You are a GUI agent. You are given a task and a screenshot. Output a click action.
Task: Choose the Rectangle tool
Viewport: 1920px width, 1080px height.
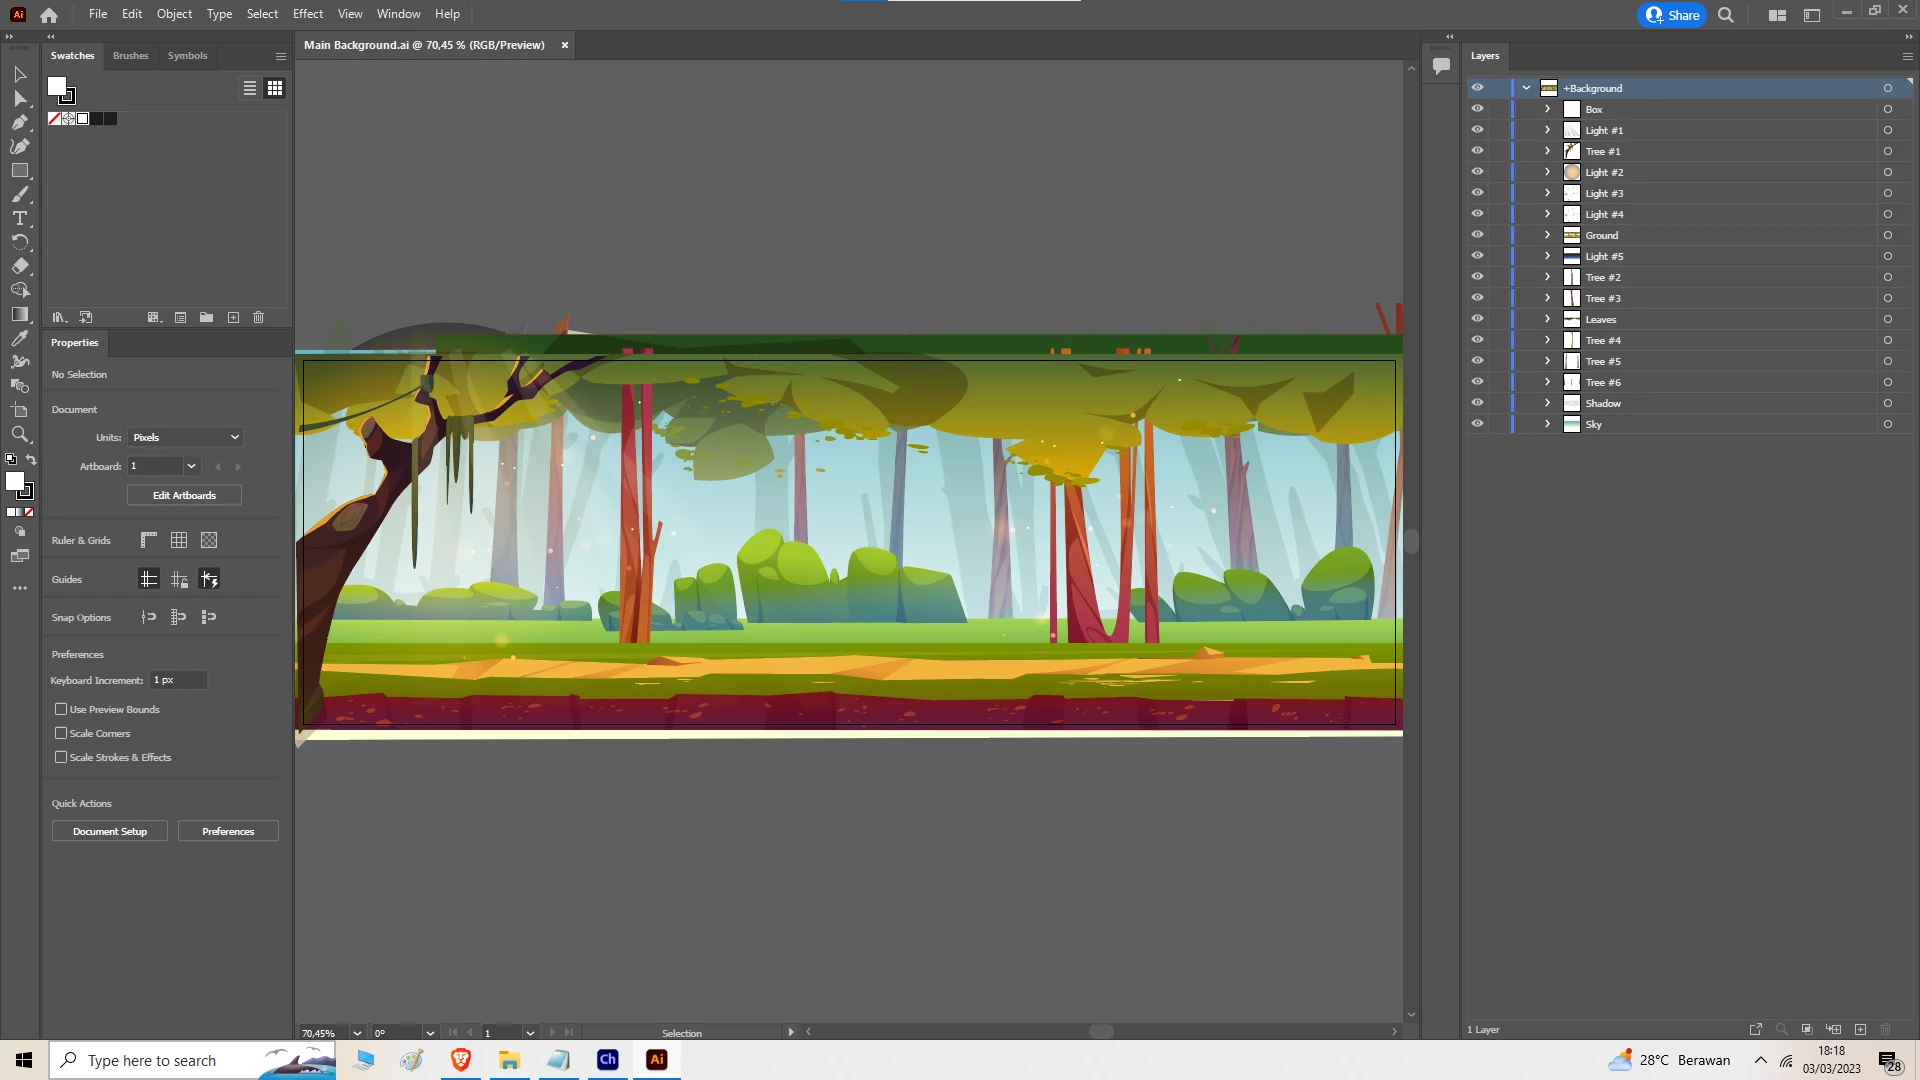[x=19, y=170]
